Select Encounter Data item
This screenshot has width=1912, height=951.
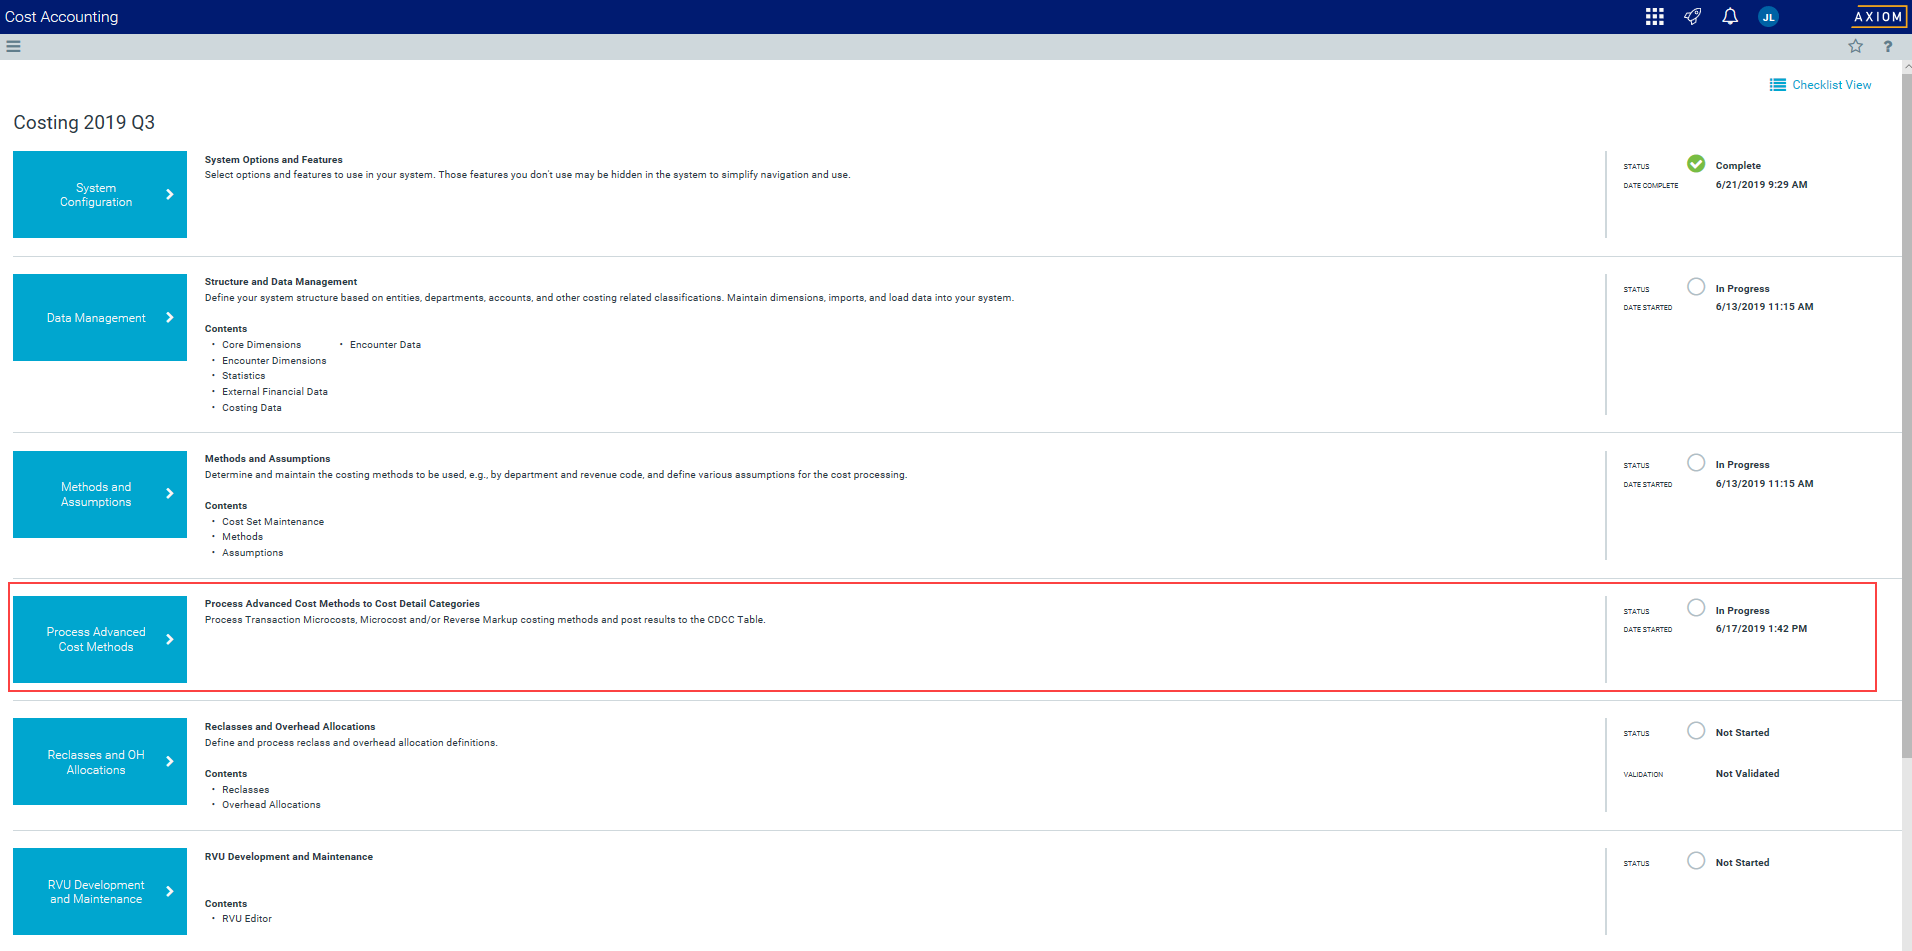point(385,345)
